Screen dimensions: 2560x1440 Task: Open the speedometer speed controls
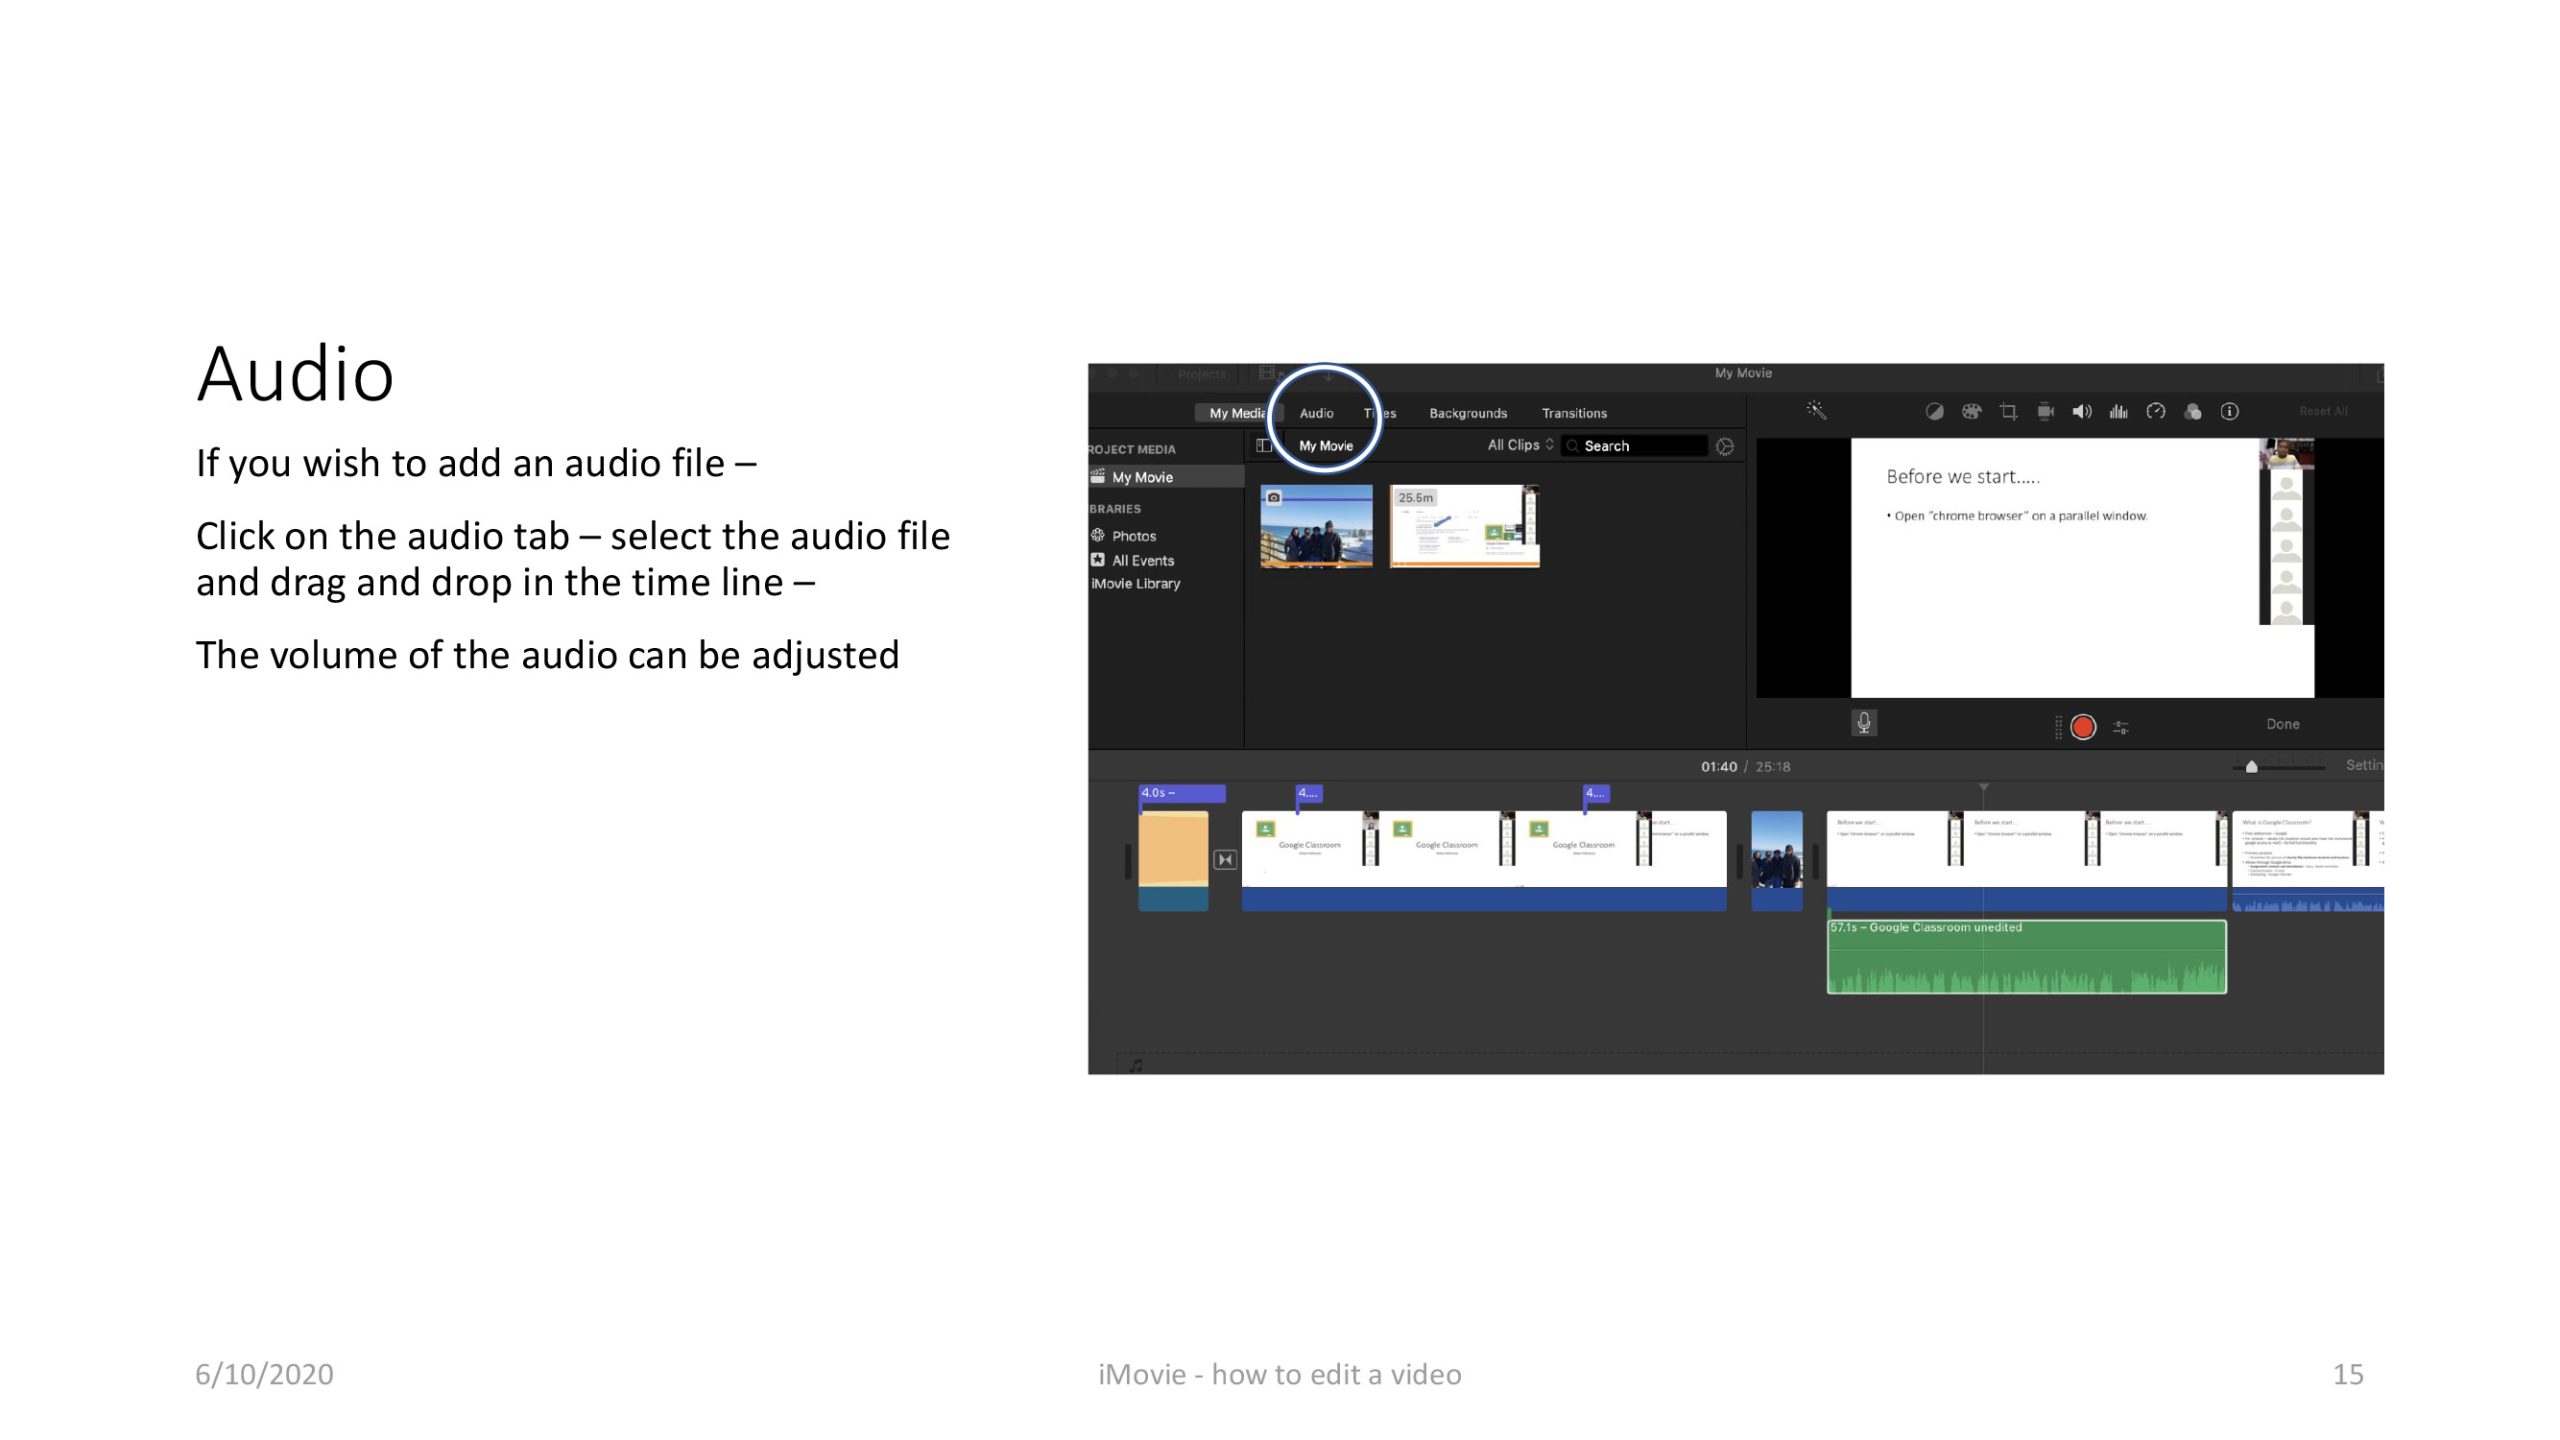[x=2155, y=412]
